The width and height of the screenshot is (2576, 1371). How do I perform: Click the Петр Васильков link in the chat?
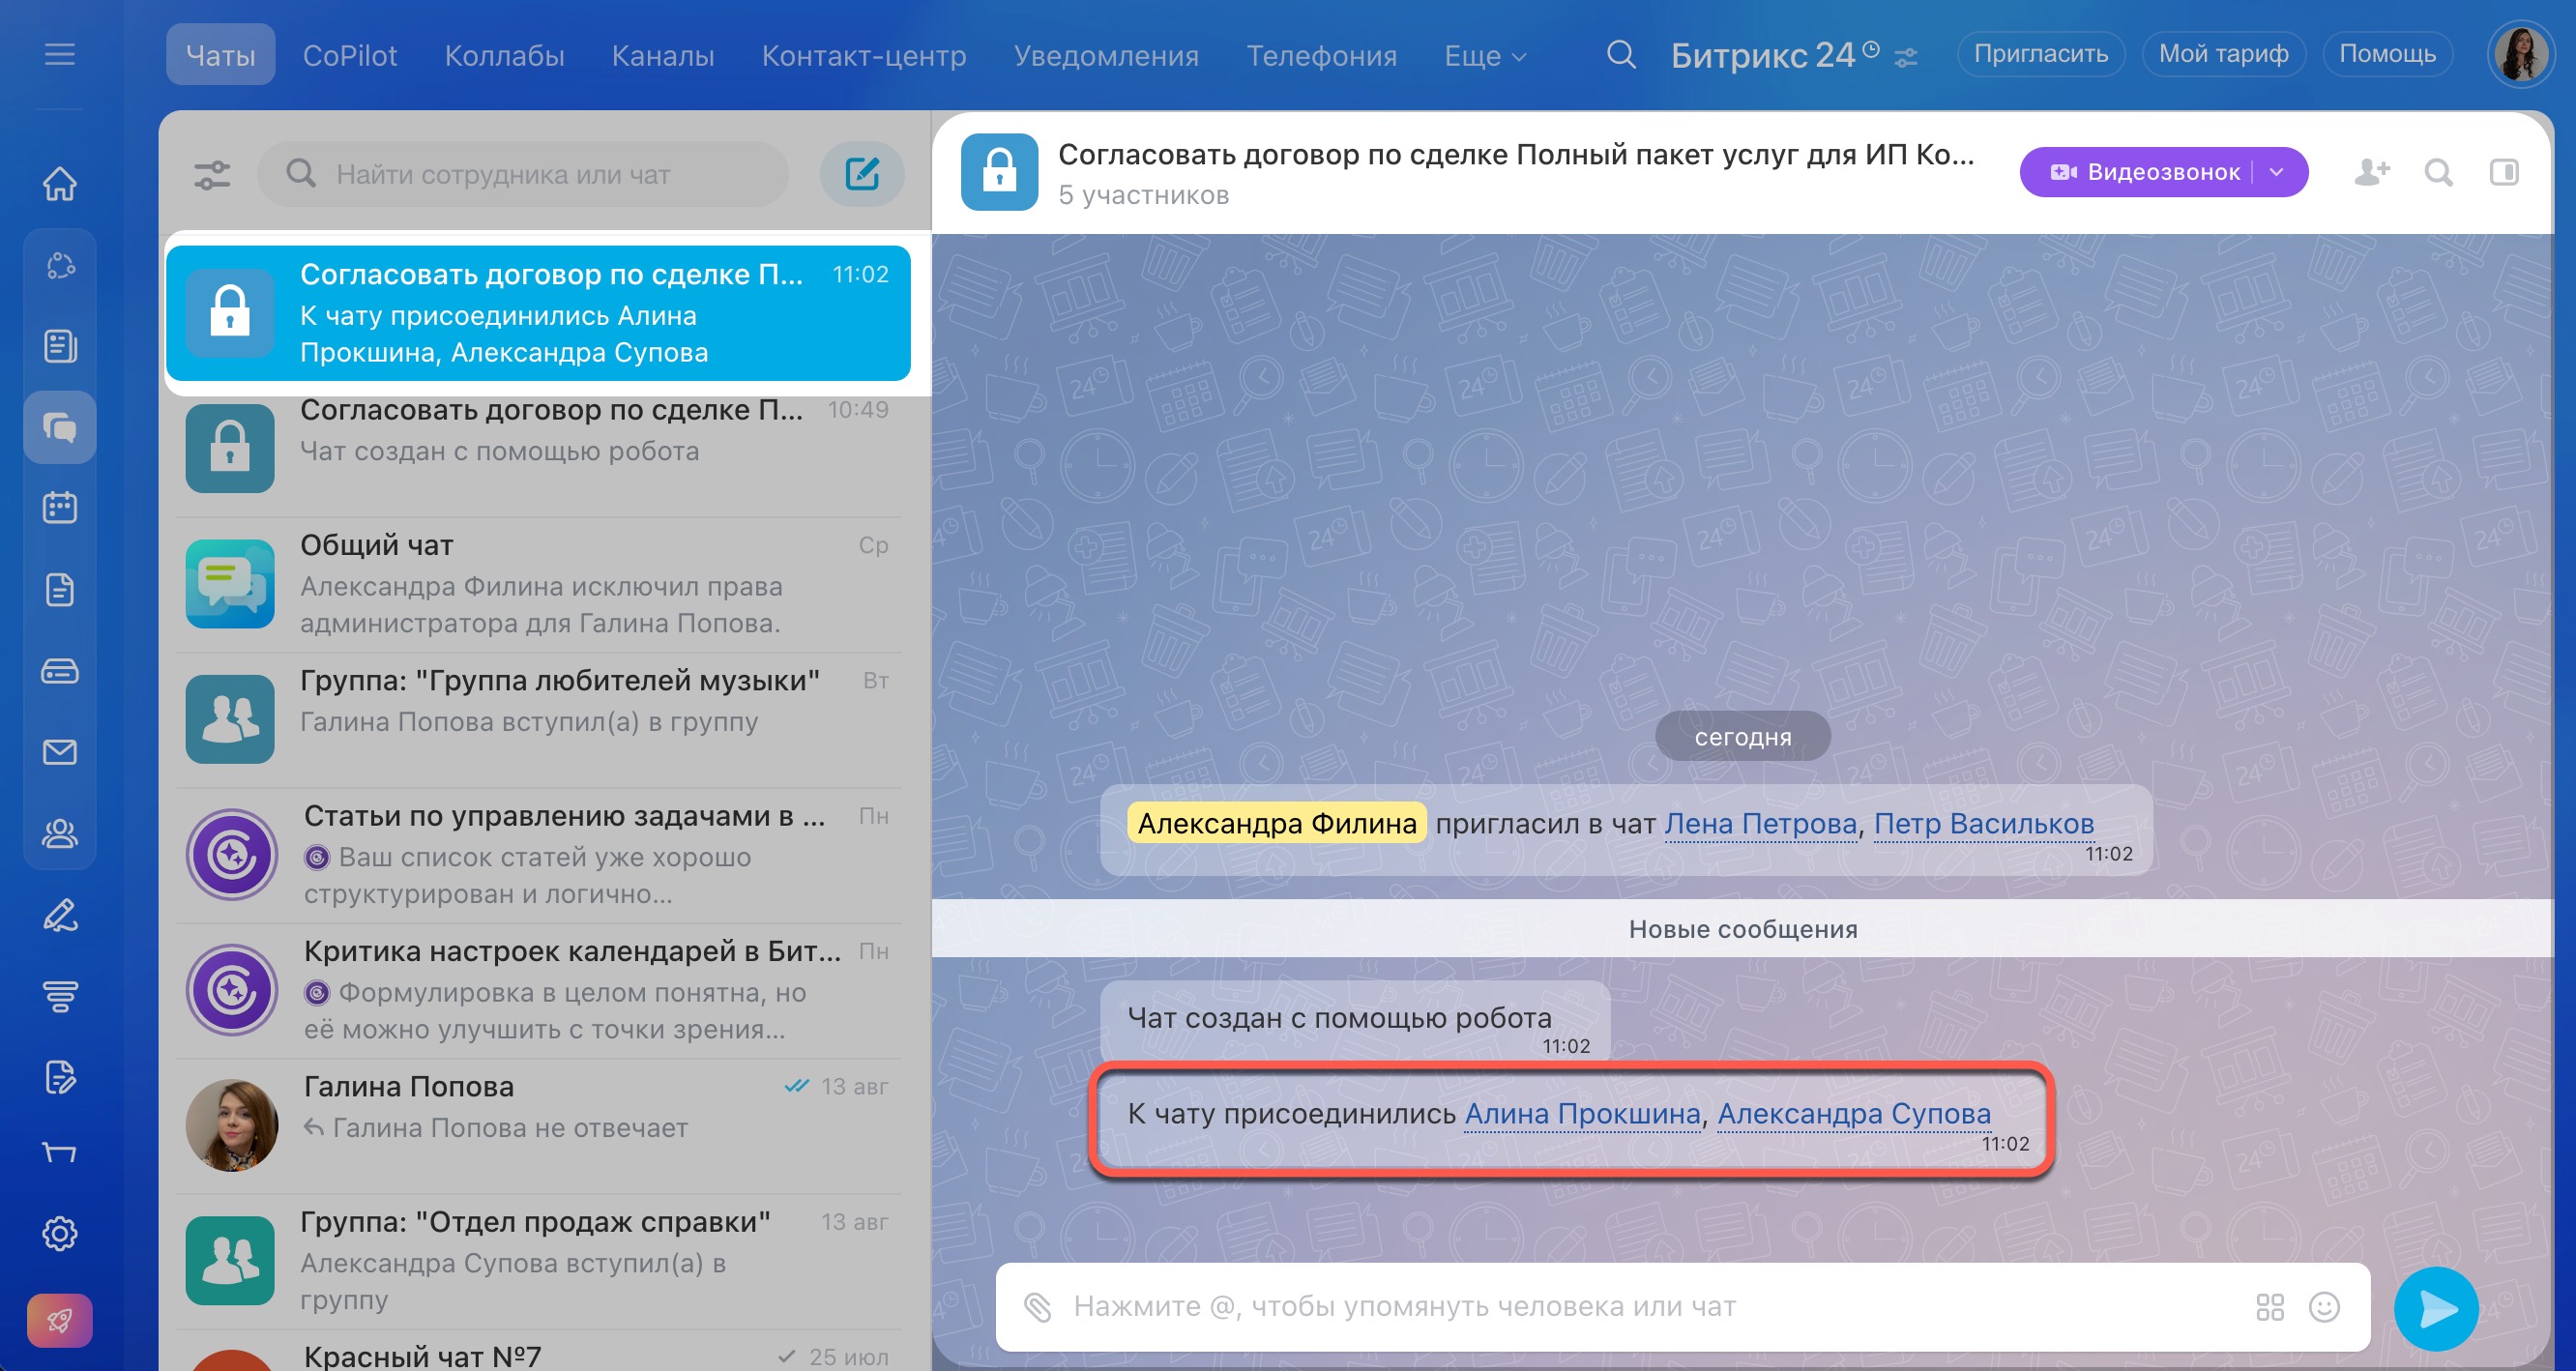[x=1983, y=824]
